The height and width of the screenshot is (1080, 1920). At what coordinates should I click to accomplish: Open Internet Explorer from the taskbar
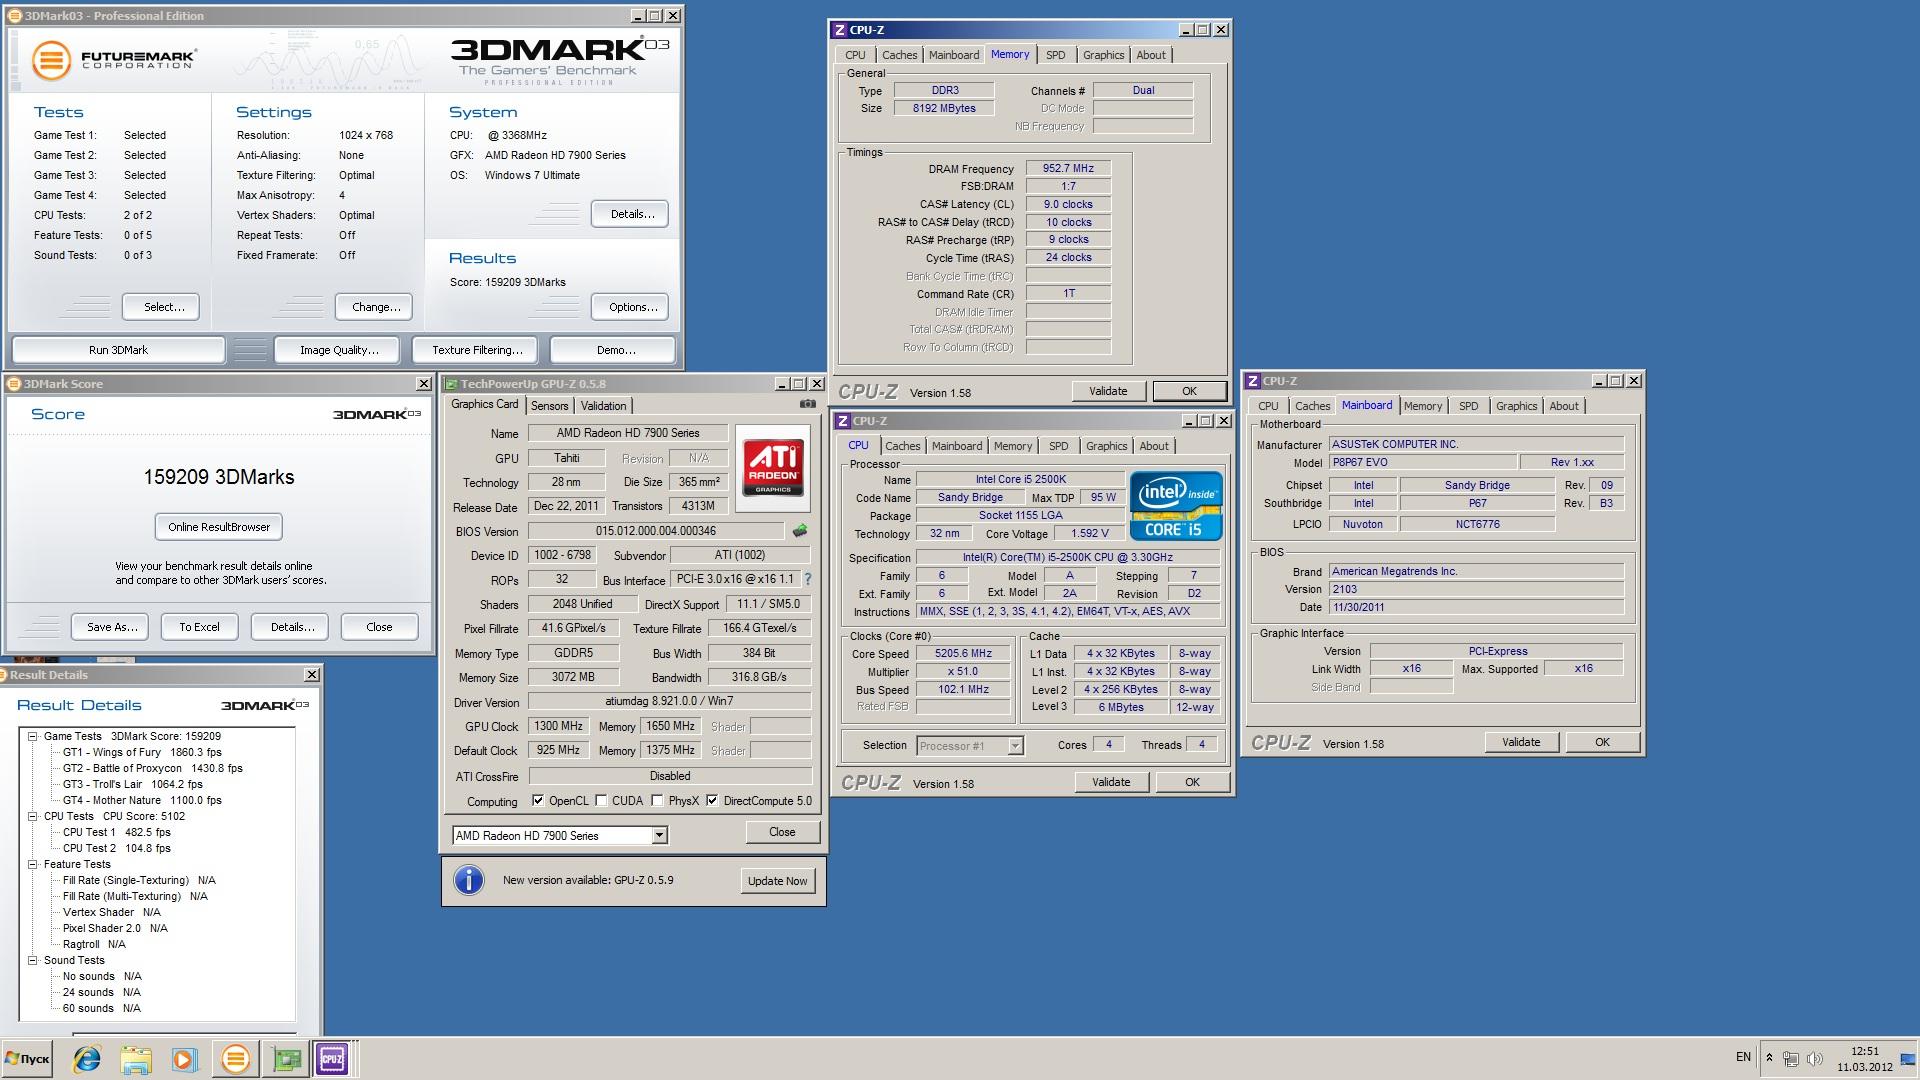(x=87, y=1059)
